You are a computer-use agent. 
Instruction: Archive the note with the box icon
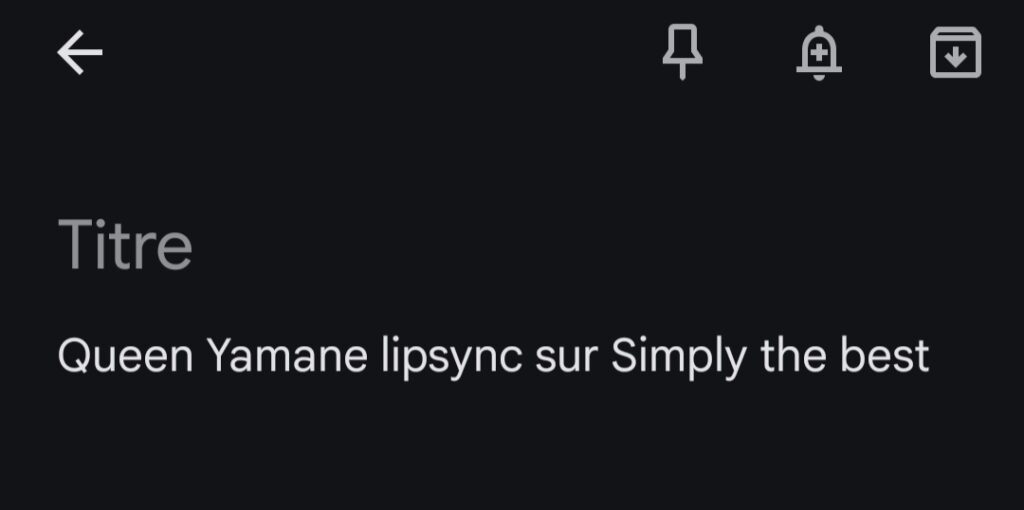click(x=955, y=52)
